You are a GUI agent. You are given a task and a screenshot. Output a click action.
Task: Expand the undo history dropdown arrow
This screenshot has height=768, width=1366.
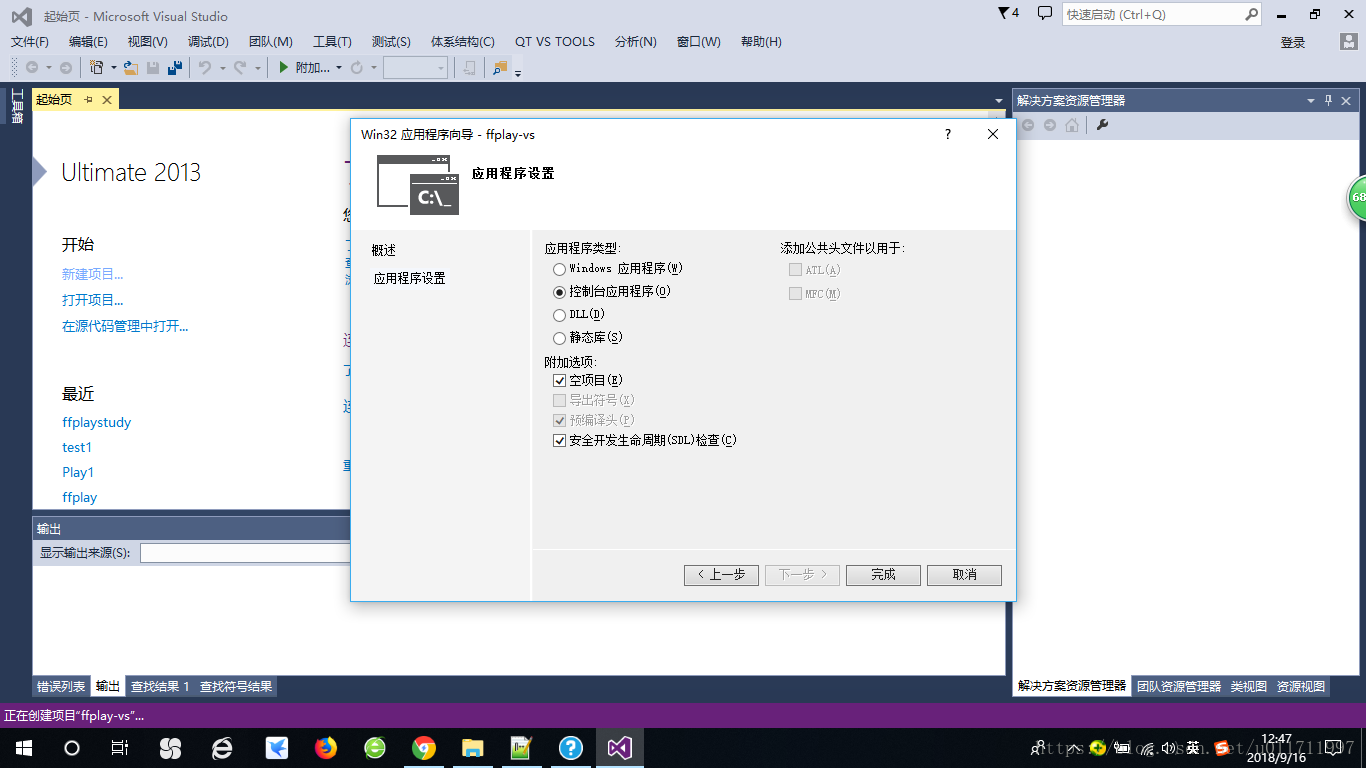point(222,68)
